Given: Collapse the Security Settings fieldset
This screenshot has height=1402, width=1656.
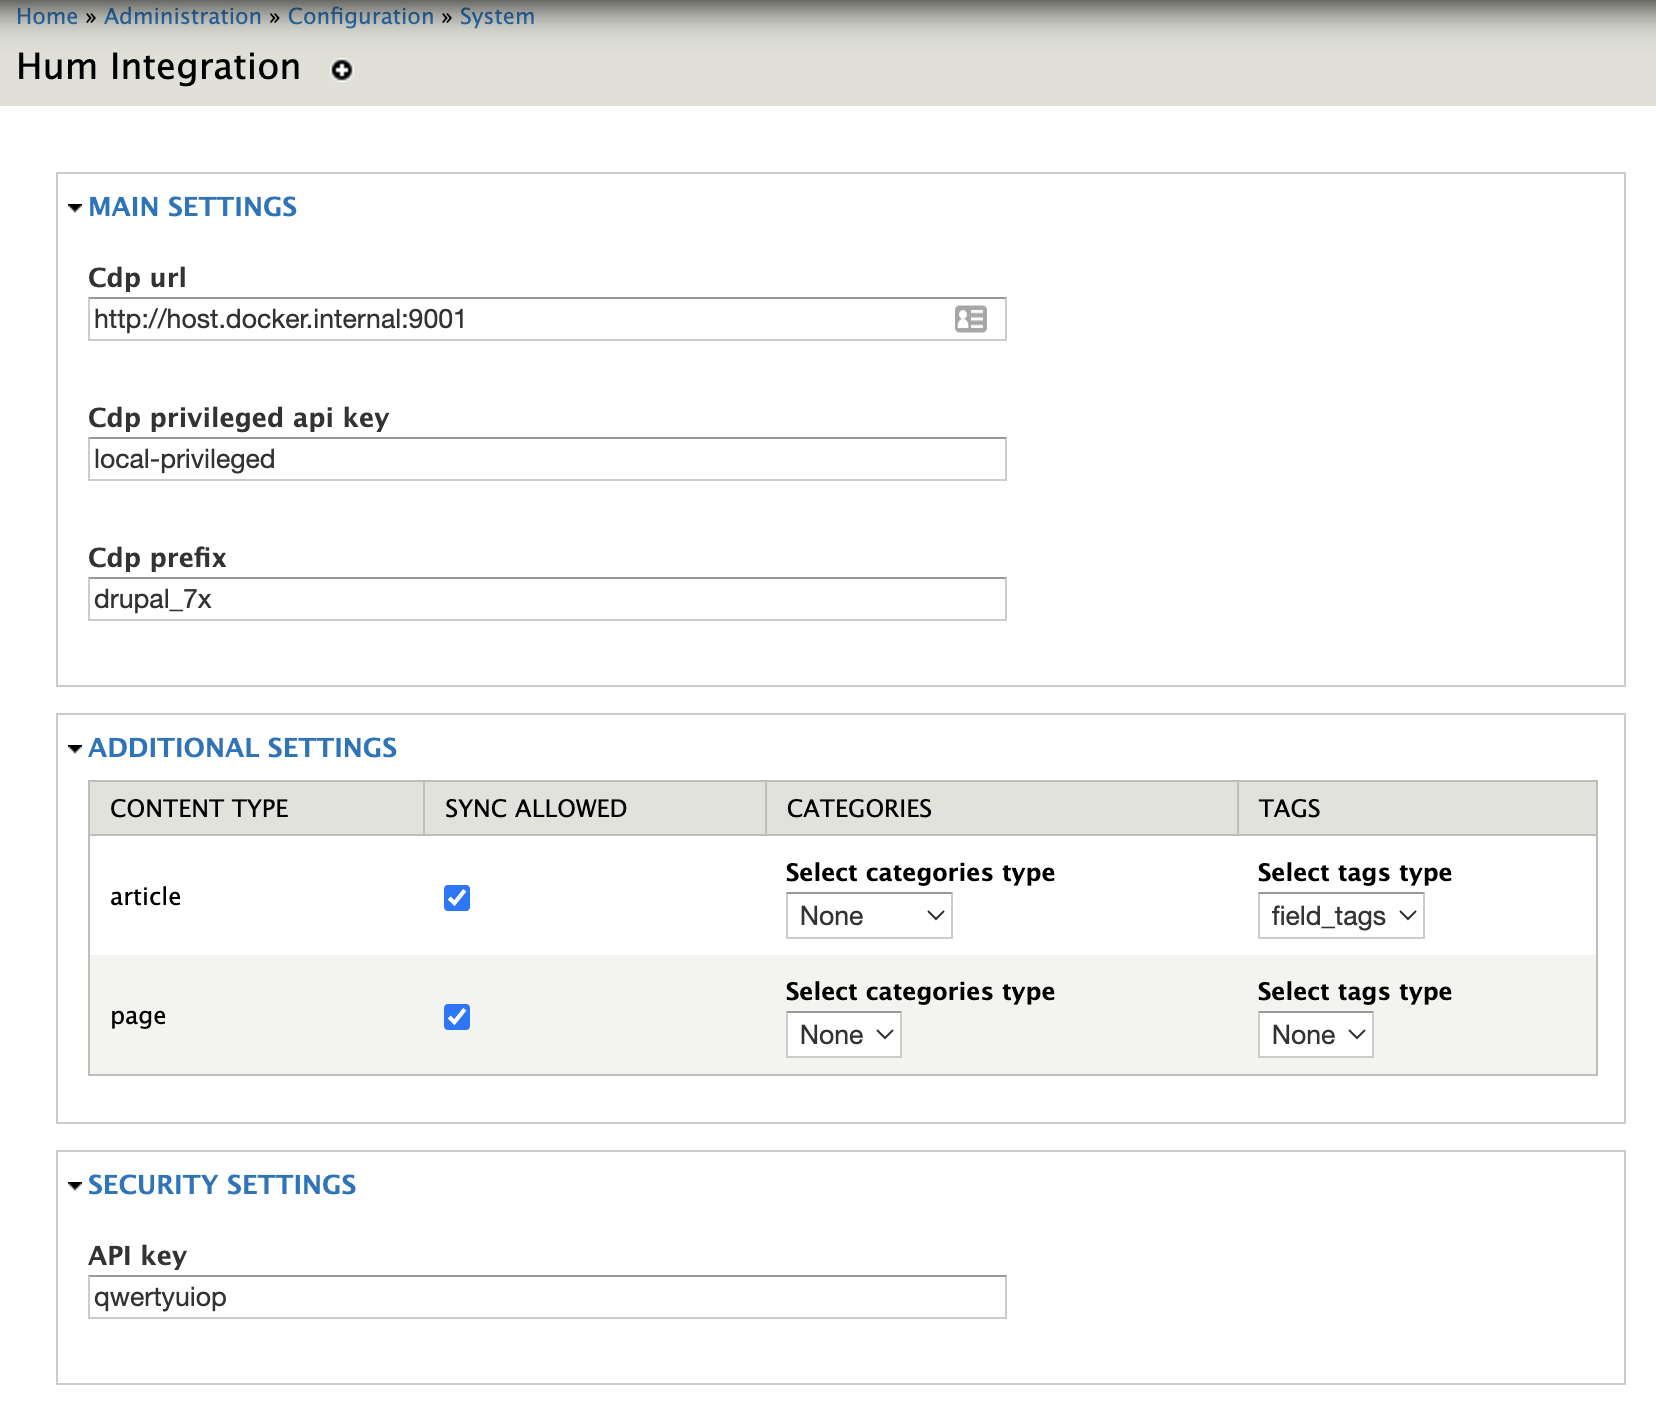Looking at the screenshot, I should (222, 1185).
